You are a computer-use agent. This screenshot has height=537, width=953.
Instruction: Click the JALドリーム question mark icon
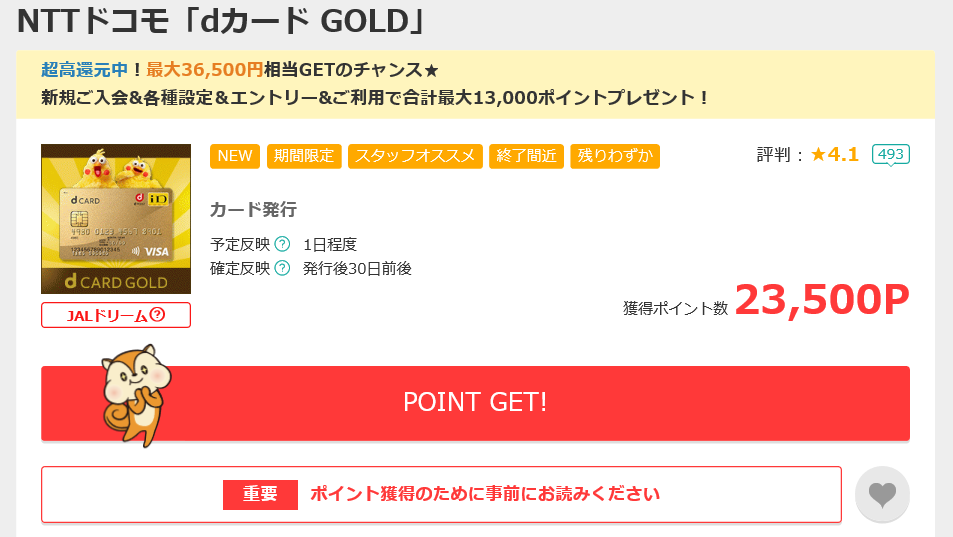157,315
